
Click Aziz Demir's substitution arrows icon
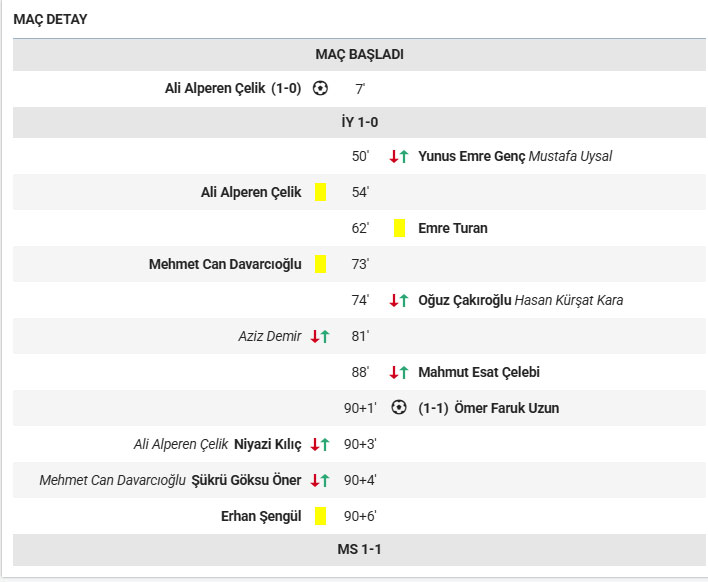320,336
